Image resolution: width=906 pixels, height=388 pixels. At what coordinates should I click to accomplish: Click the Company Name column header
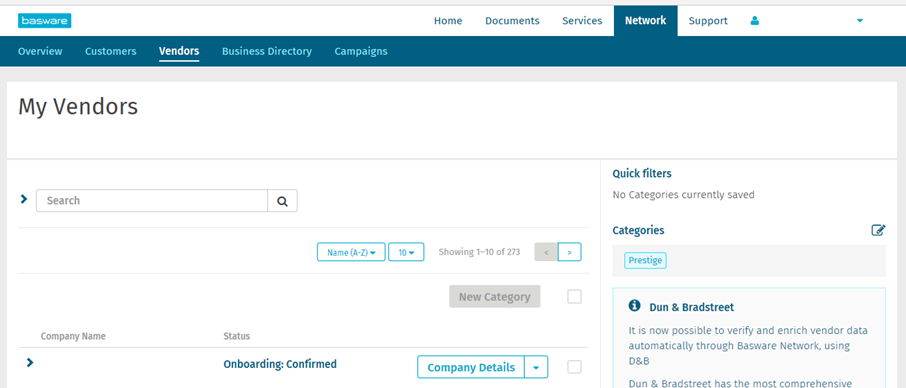pyautogui.click(x=73, y=336)
